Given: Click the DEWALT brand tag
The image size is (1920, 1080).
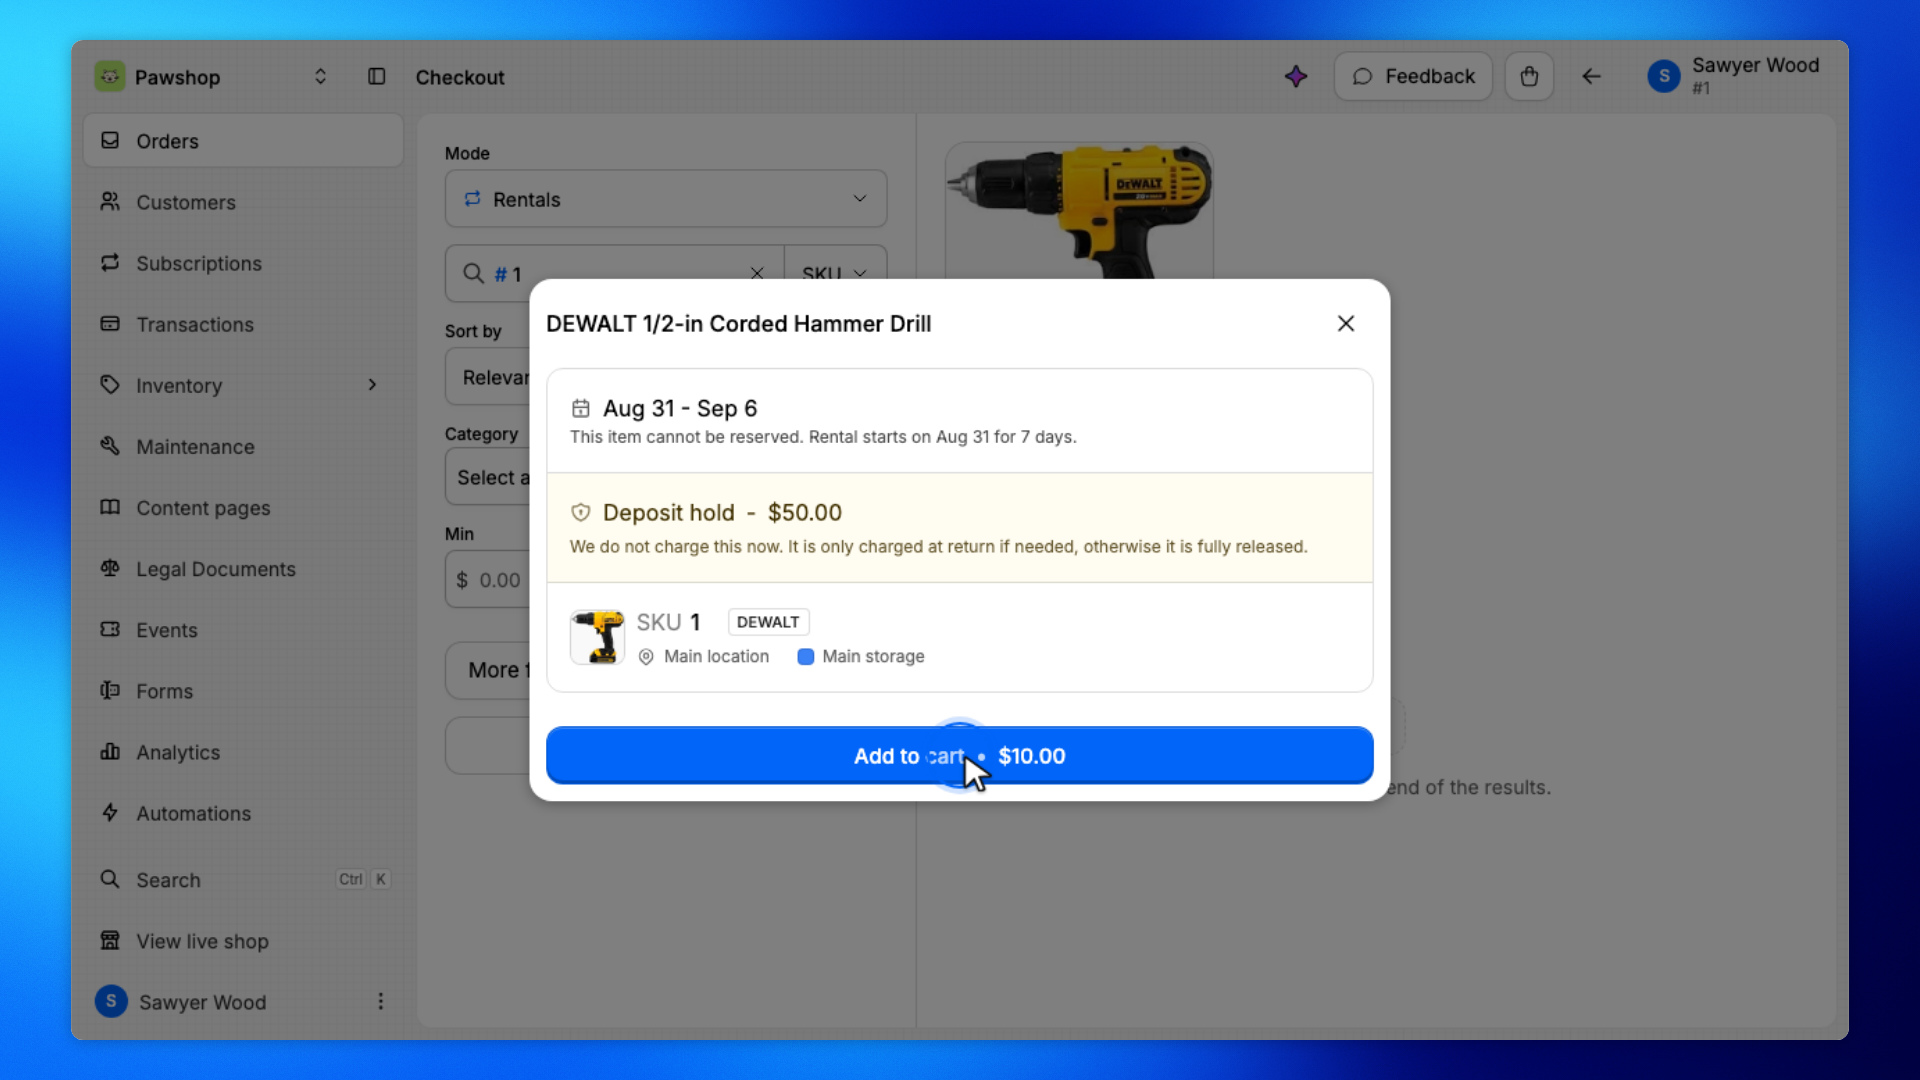Looking at the screenshot, I should [768, 622].
